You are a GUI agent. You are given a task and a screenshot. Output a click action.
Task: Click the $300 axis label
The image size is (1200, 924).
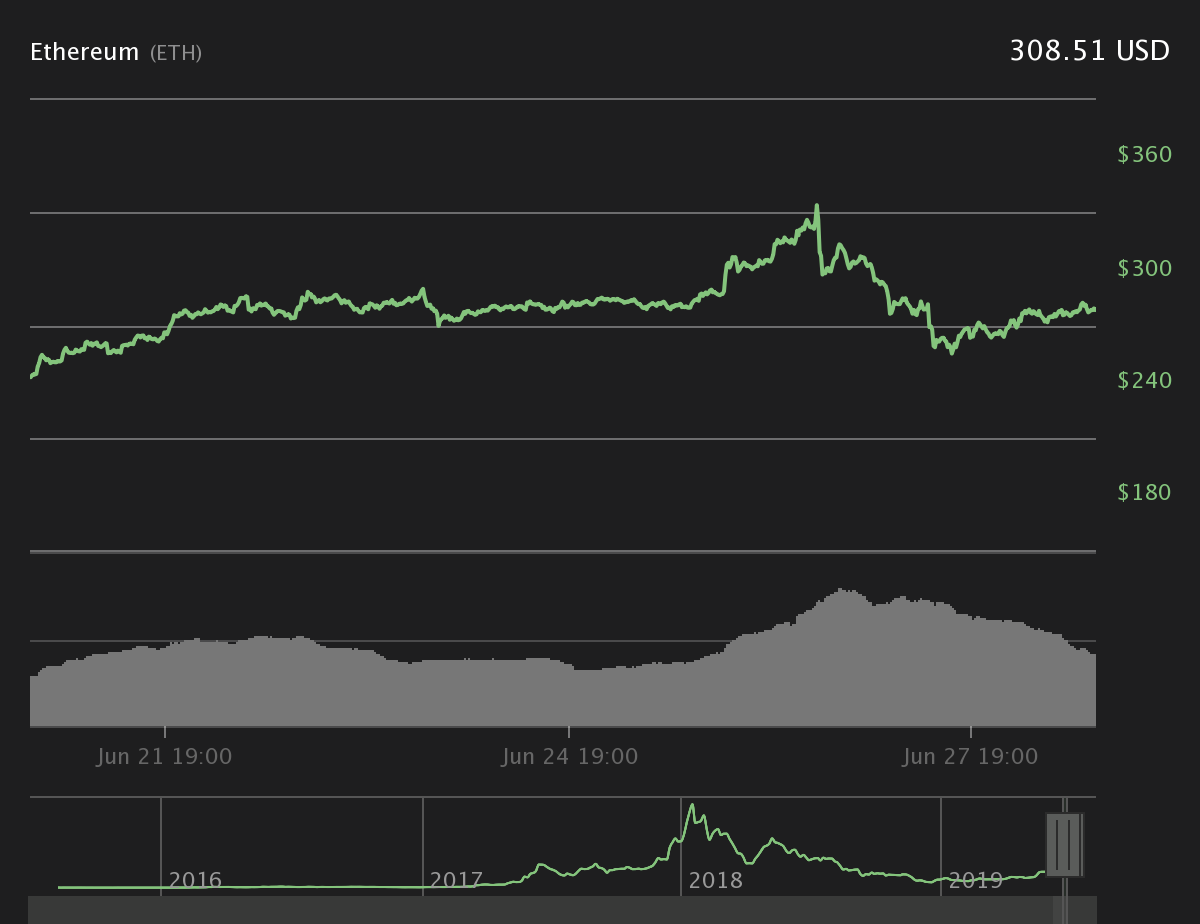1145,268
